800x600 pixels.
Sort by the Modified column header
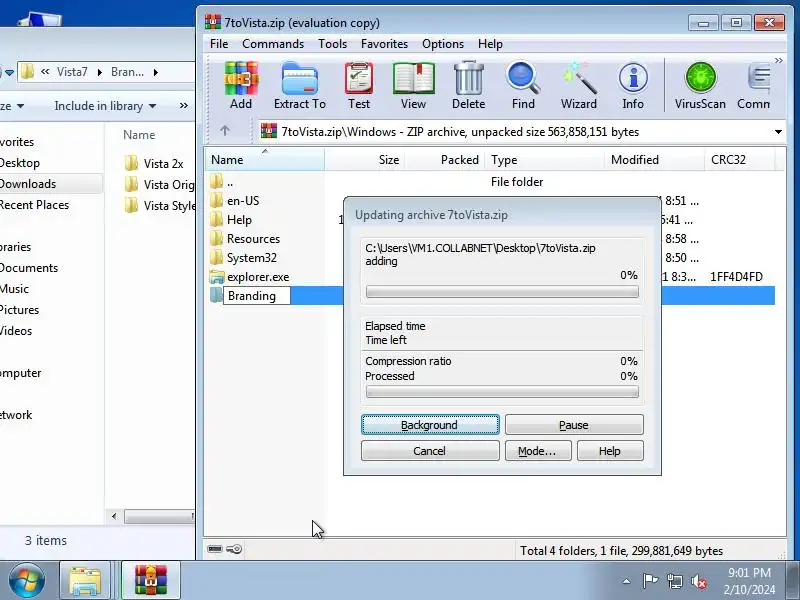click(x=655, y=160)
